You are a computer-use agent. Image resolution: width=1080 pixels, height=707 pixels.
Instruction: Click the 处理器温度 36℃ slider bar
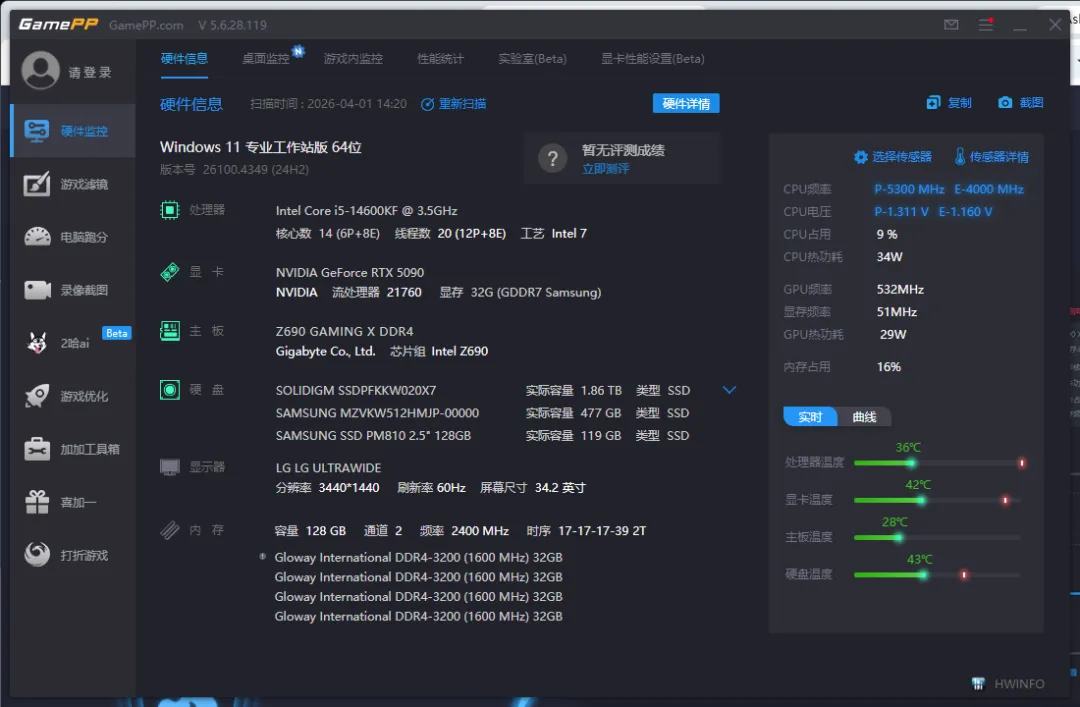click(x=939, y=463)
